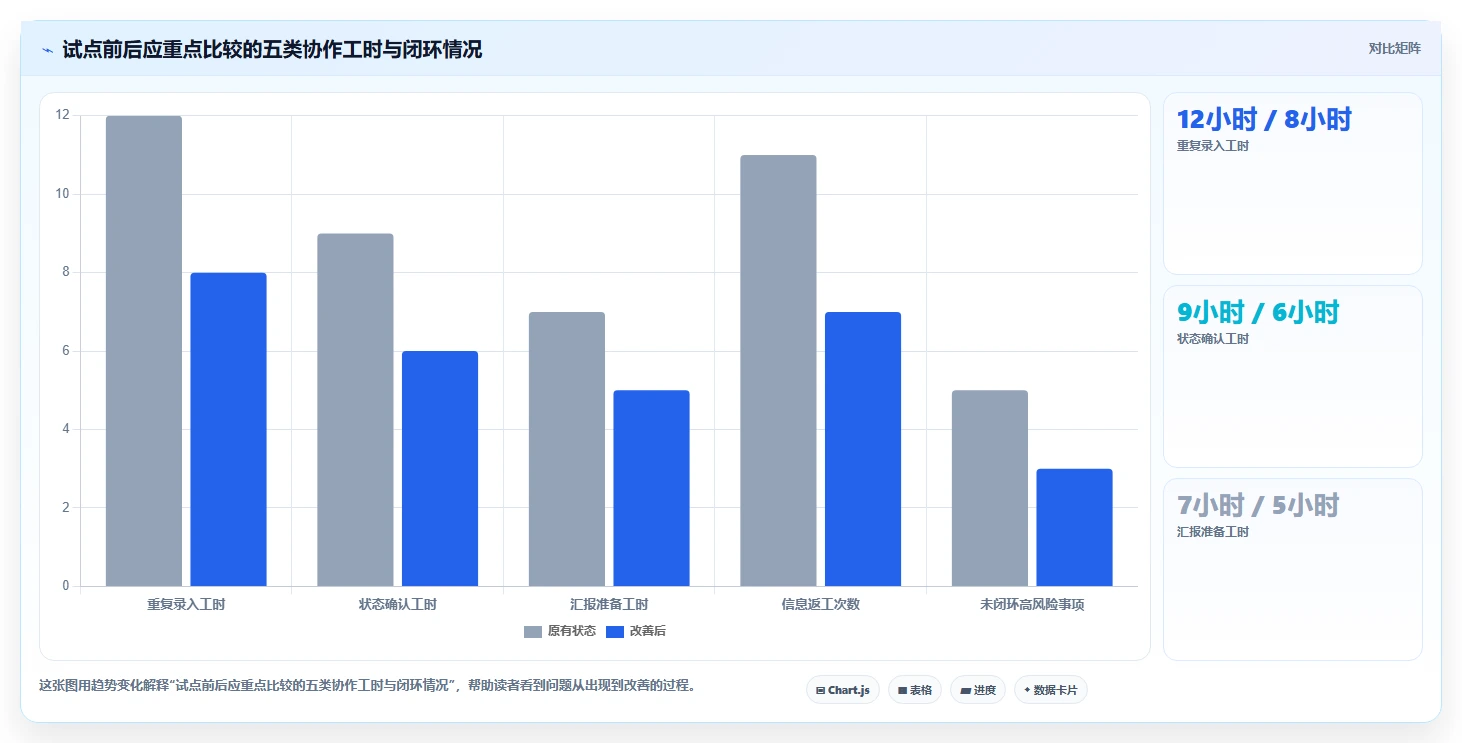Click the y-axis value 2
The width and height of the screenshot is (1462, 743).
point(66,507)
